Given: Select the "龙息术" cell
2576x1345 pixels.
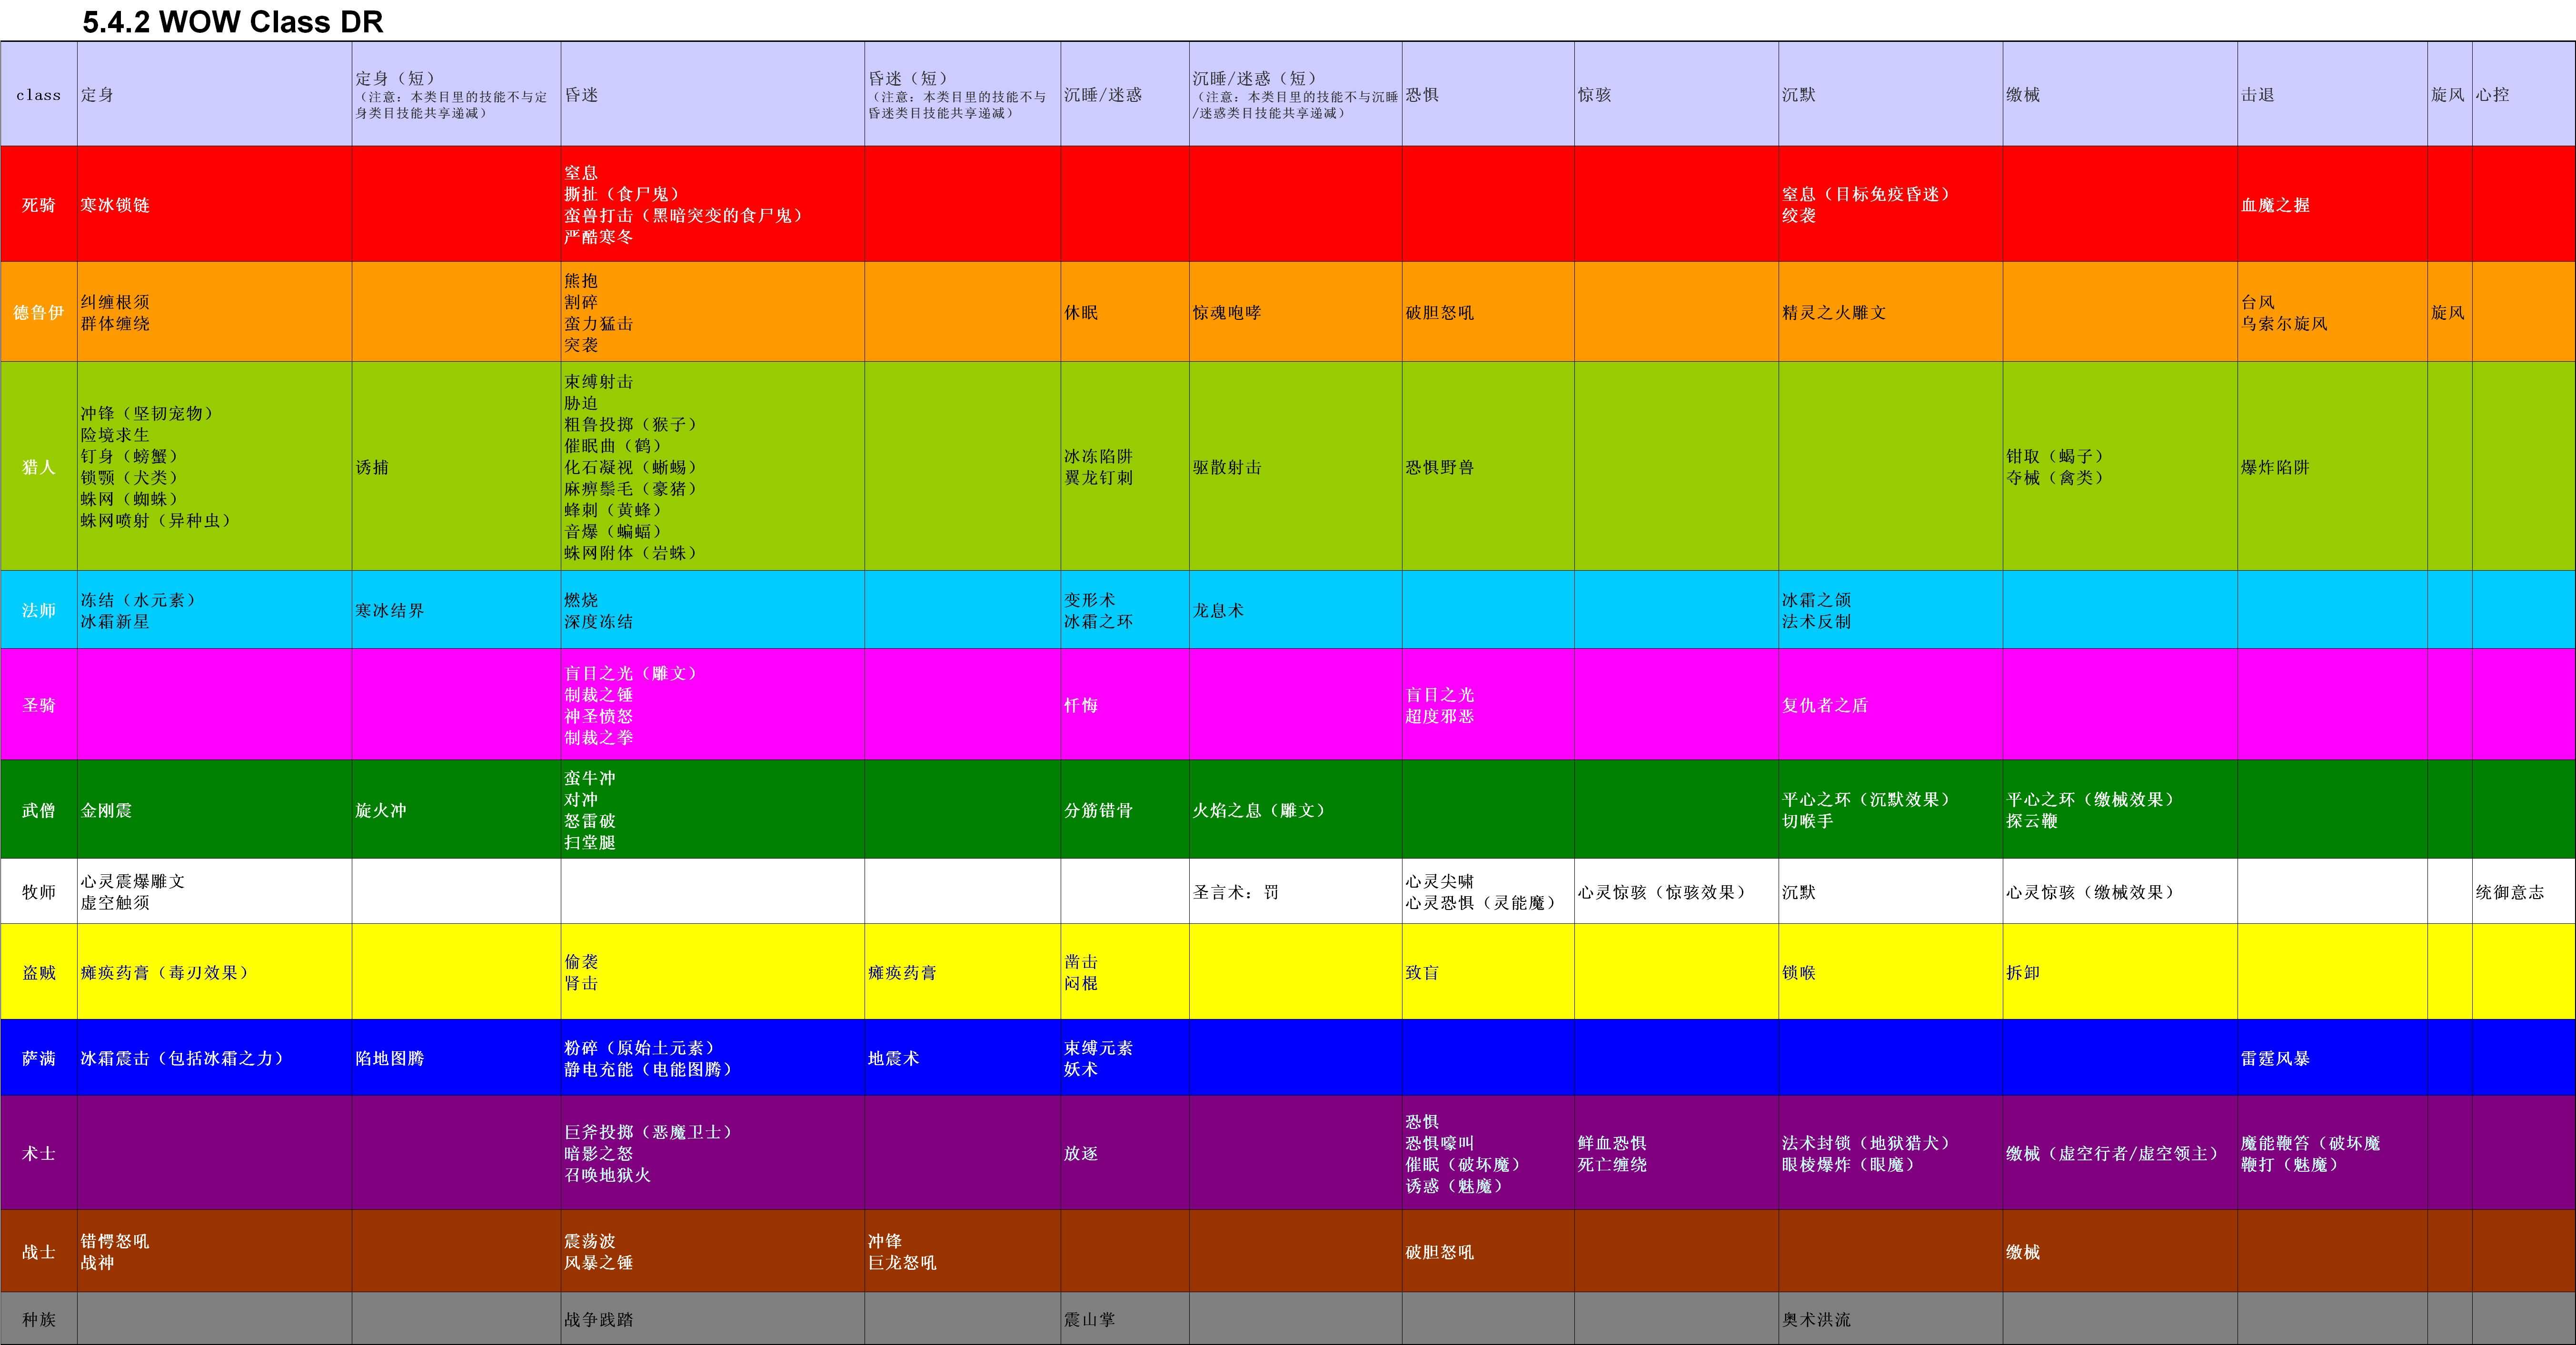Looking at the screenshot, I should click(x=1296, y=610).
